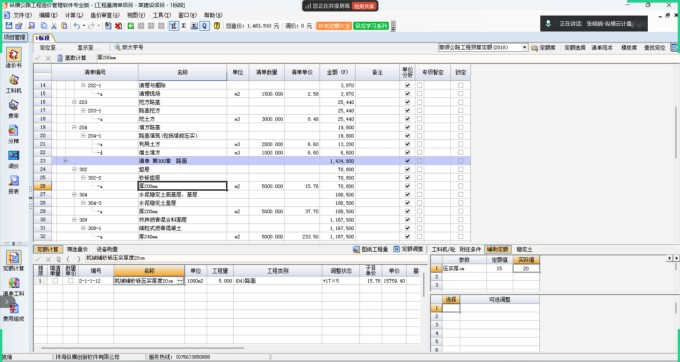Open the 造价审查 menu
The height and width of the screenshot is (362, 680).
click(105, 15)
